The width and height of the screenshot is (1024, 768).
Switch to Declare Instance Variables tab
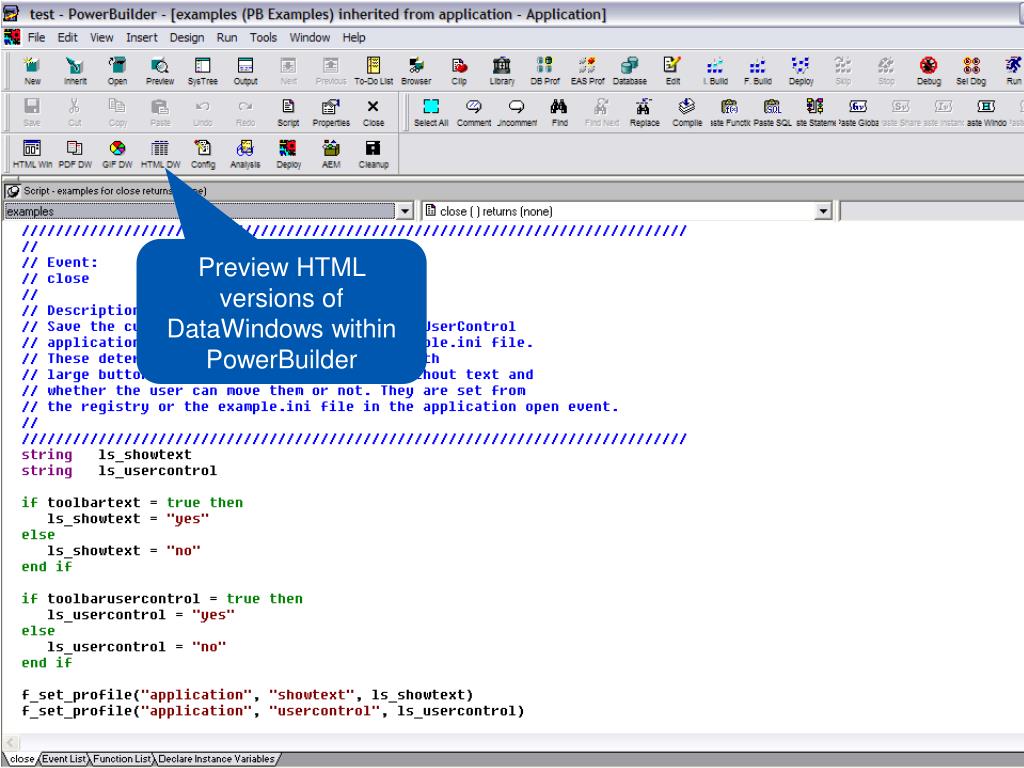216,759
